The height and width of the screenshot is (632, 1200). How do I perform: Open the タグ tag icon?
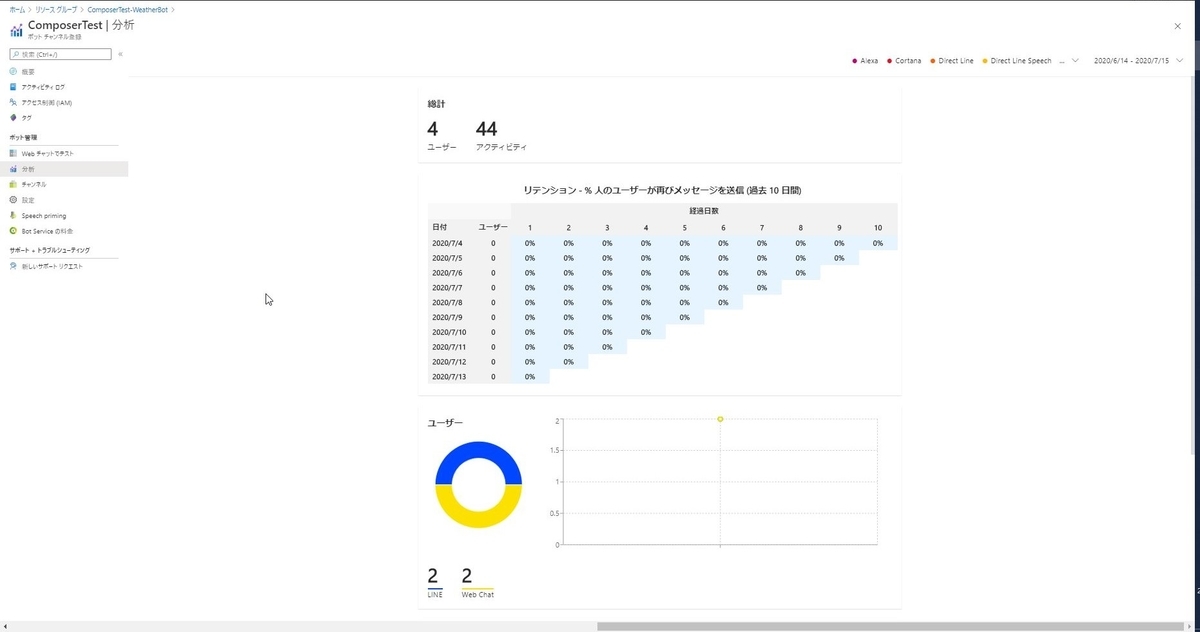(13, 118)
